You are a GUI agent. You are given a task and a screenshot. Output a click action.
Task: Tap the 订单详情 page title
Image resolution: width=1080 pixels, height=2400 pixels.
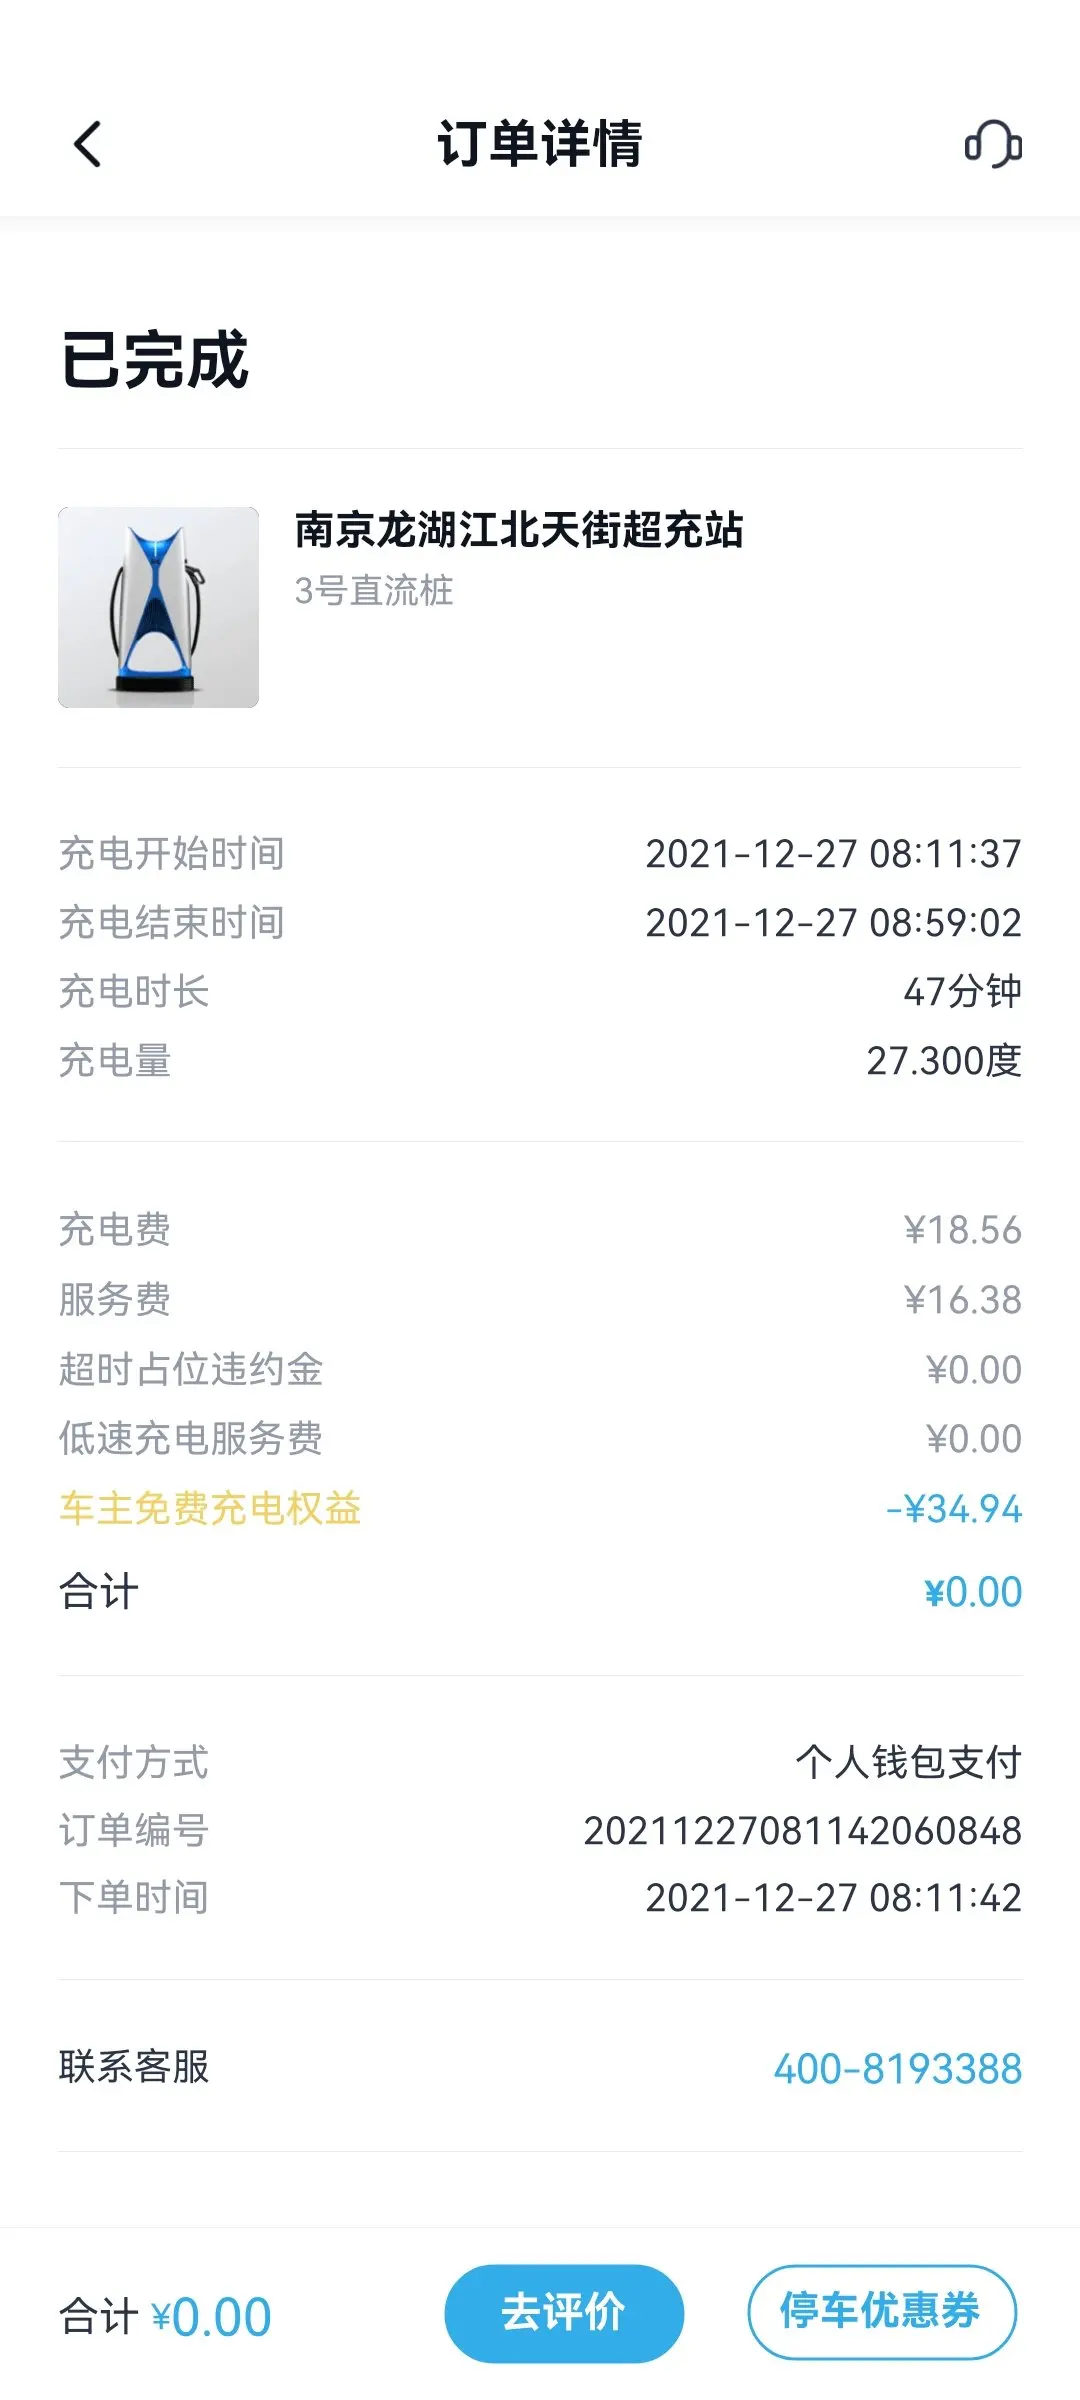point(540,144)
